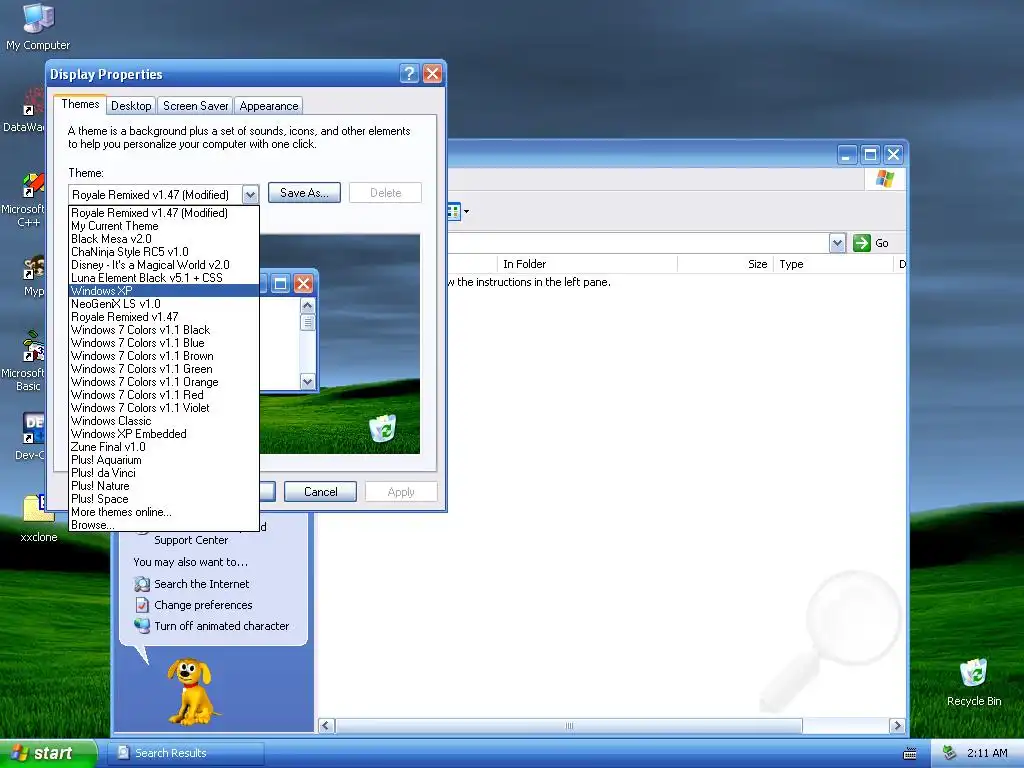Click the green Go arrow icon

point(861,243)
